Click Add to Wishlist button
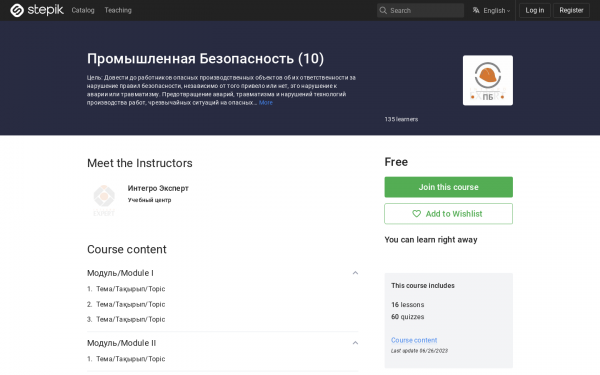The height and width of the screenshot is (375, 600). pyautogui.click(x=448, y=214)
